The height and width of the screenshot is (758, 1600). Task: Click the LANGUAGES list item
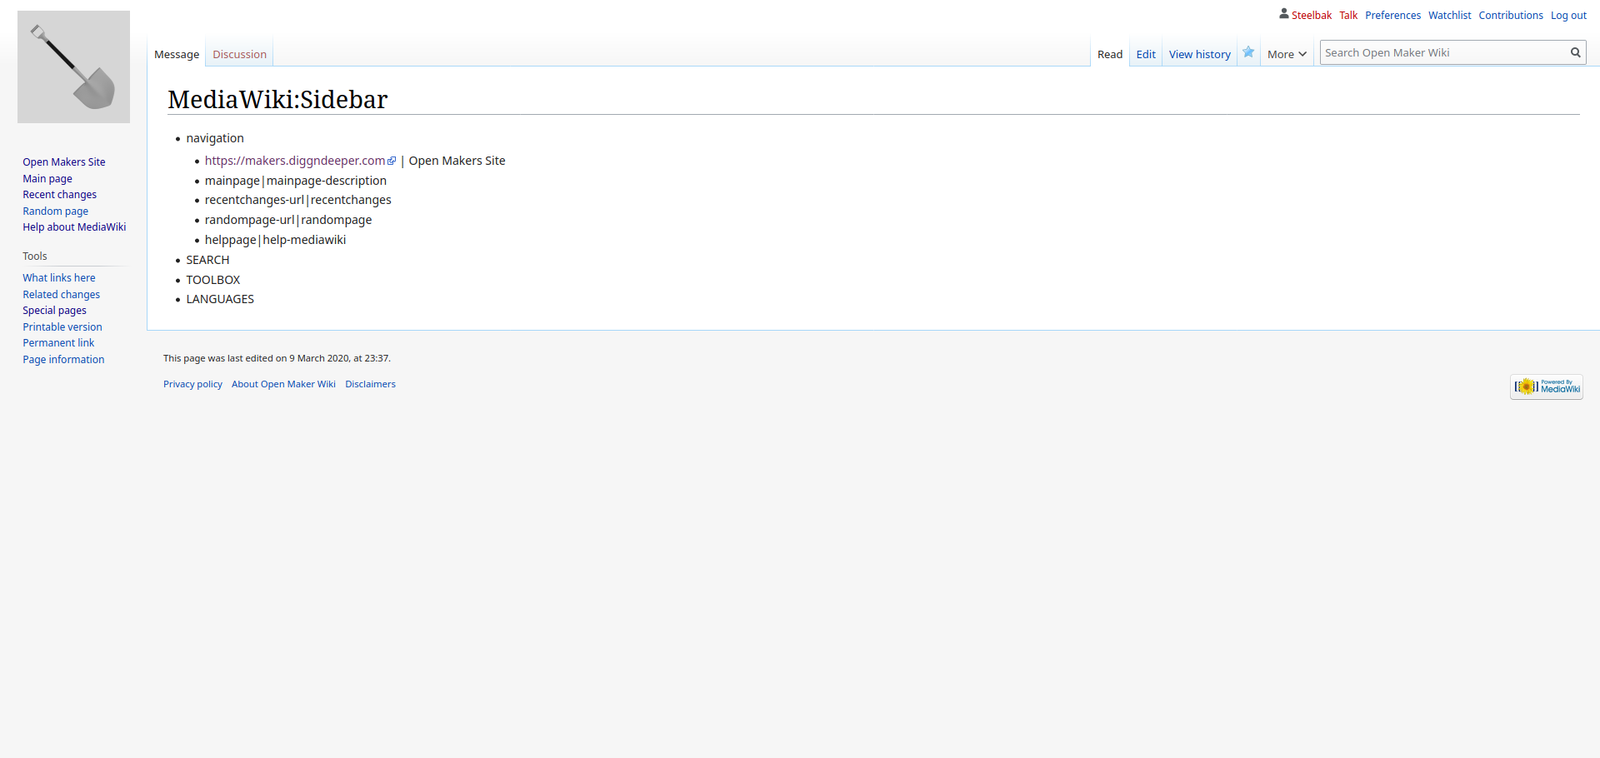220,299
